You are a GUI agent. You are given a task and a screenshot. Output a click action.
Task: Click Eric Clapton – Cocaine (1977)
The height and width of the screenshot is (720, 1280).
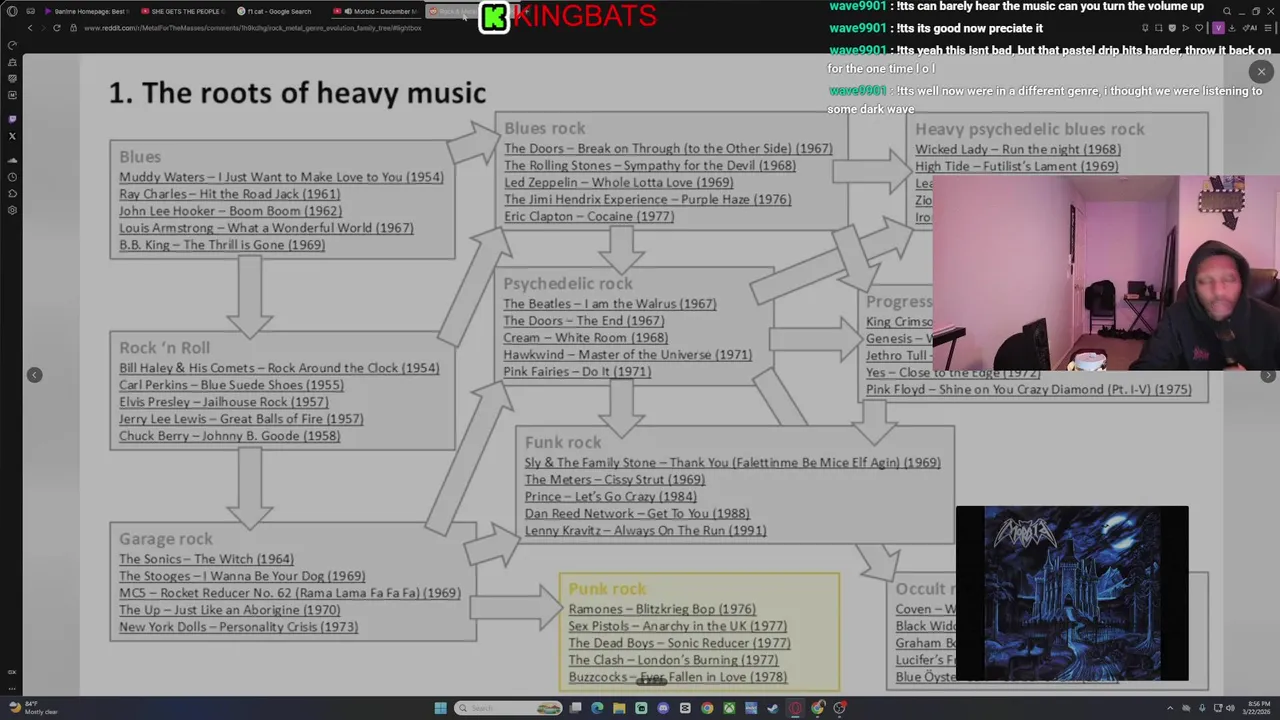pyautogui.click(x=588, y=216)
